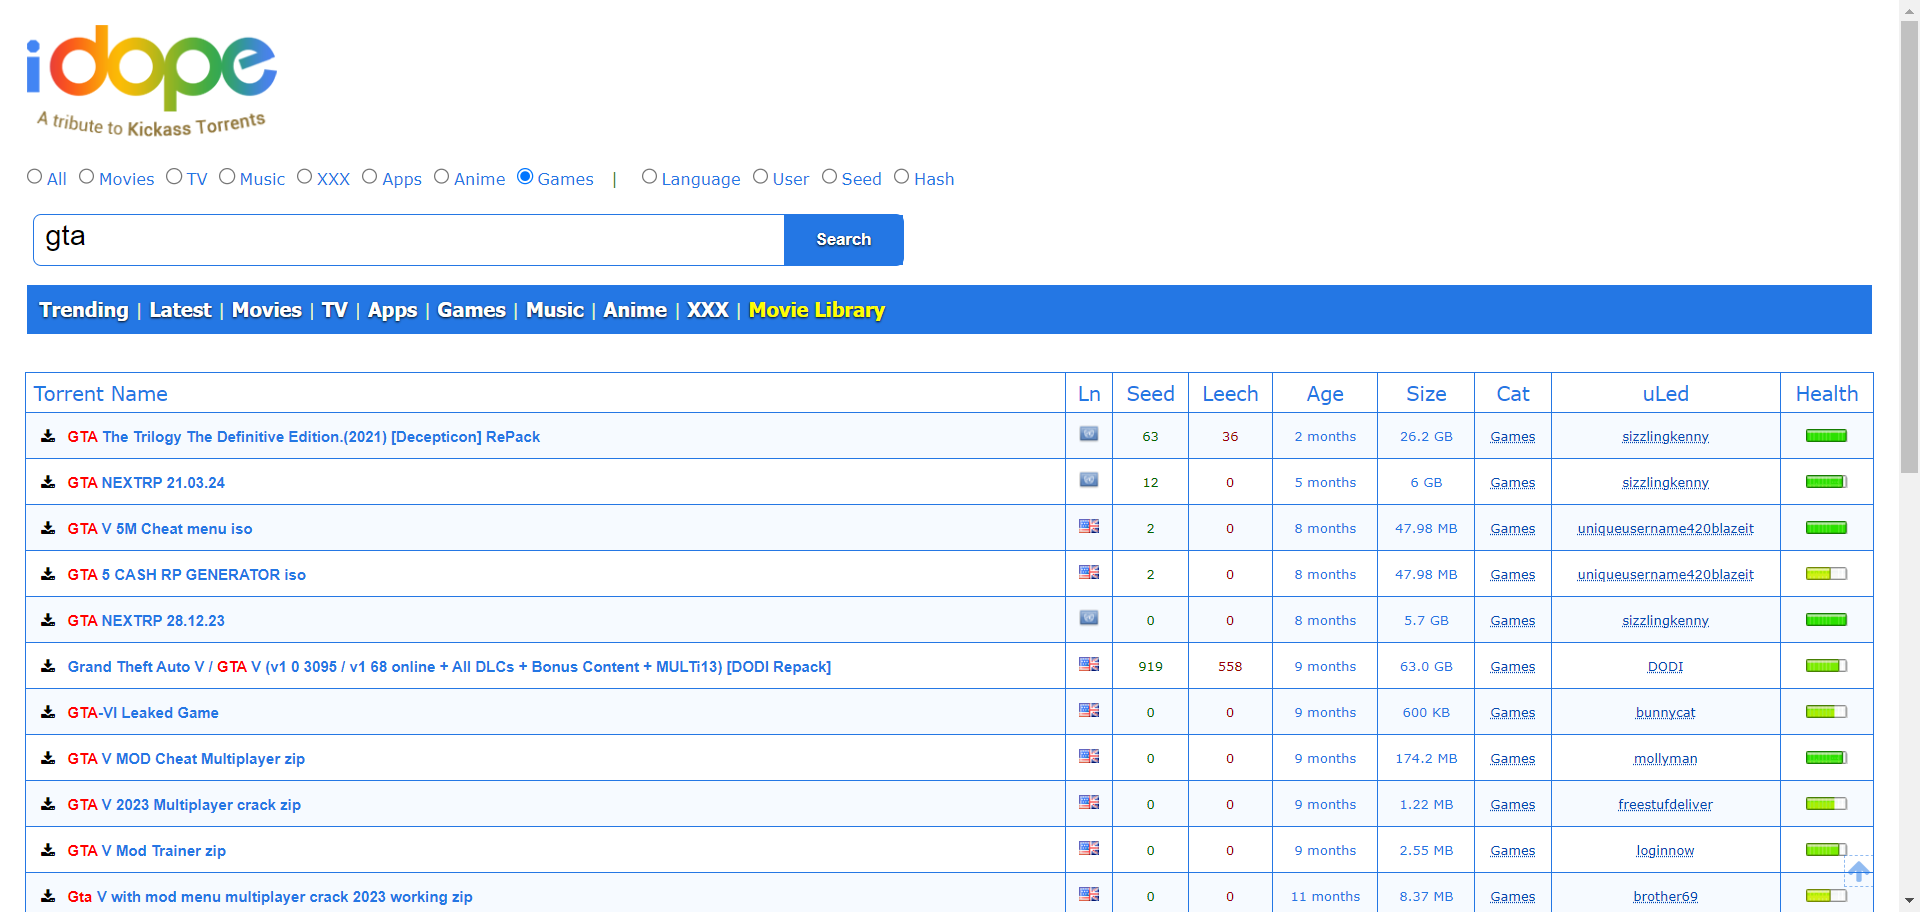Viewport: 1920px width, 912px height.
Task: Open GTA The Trilogy Definitive Edition torrent link
Action: [304, 437]
